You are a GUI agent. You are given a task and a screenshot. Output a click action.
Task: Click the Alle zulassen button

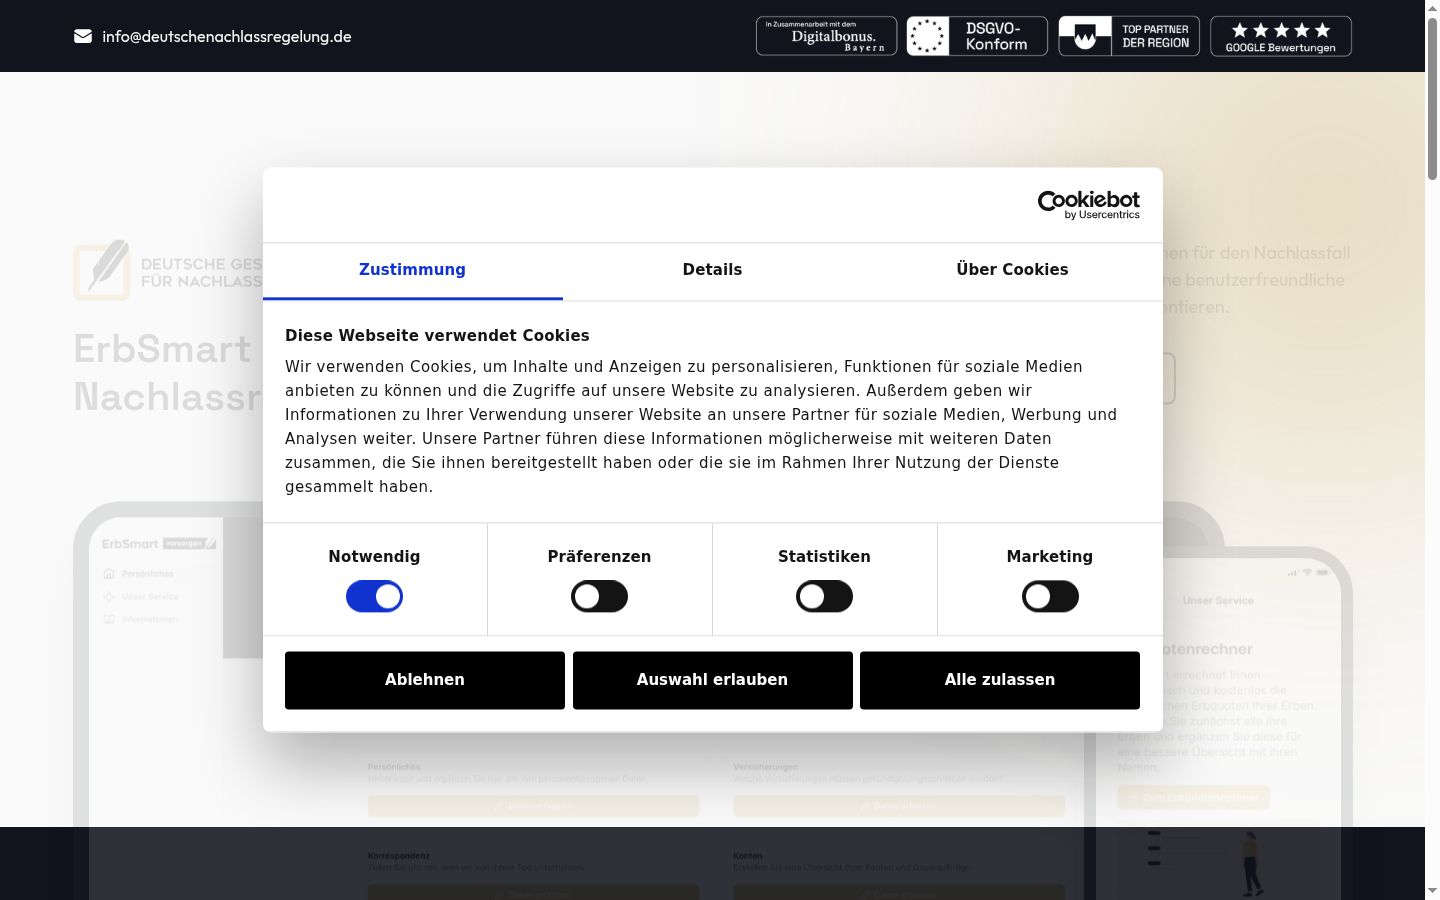1000,680
